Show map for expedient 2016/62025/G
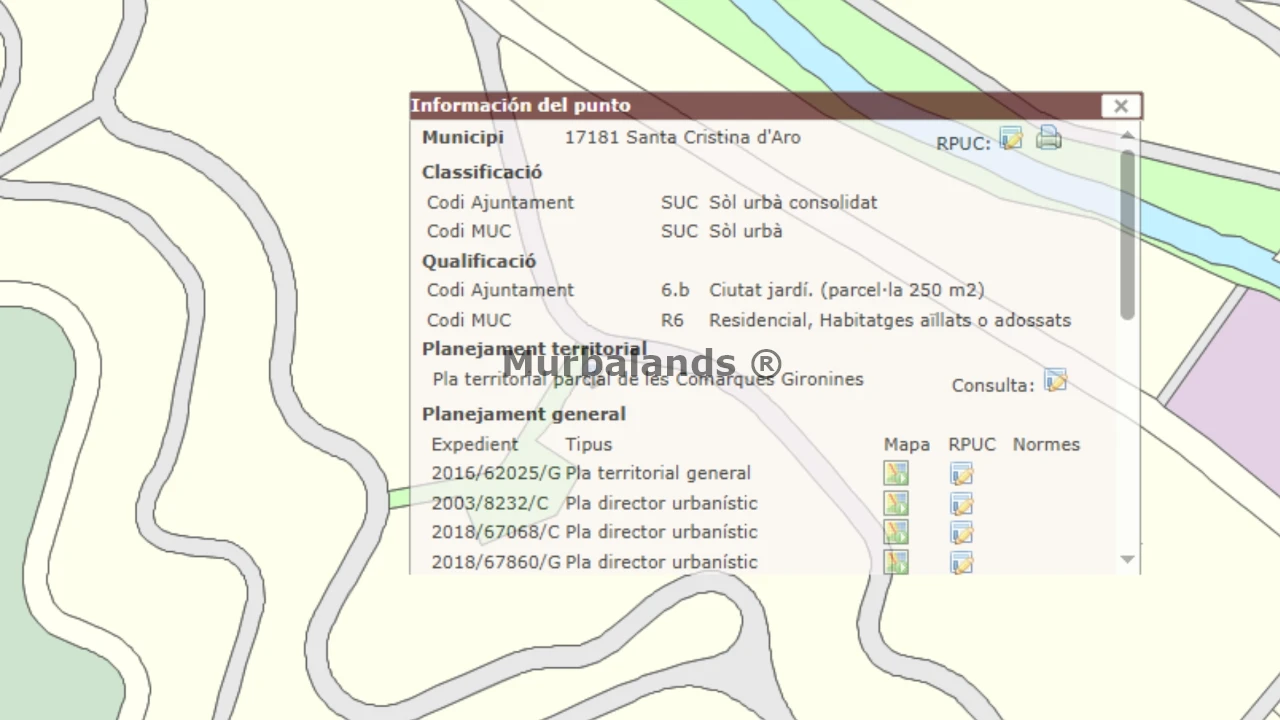This screenshot has width=1280, height=720. (x=895, y=474)
